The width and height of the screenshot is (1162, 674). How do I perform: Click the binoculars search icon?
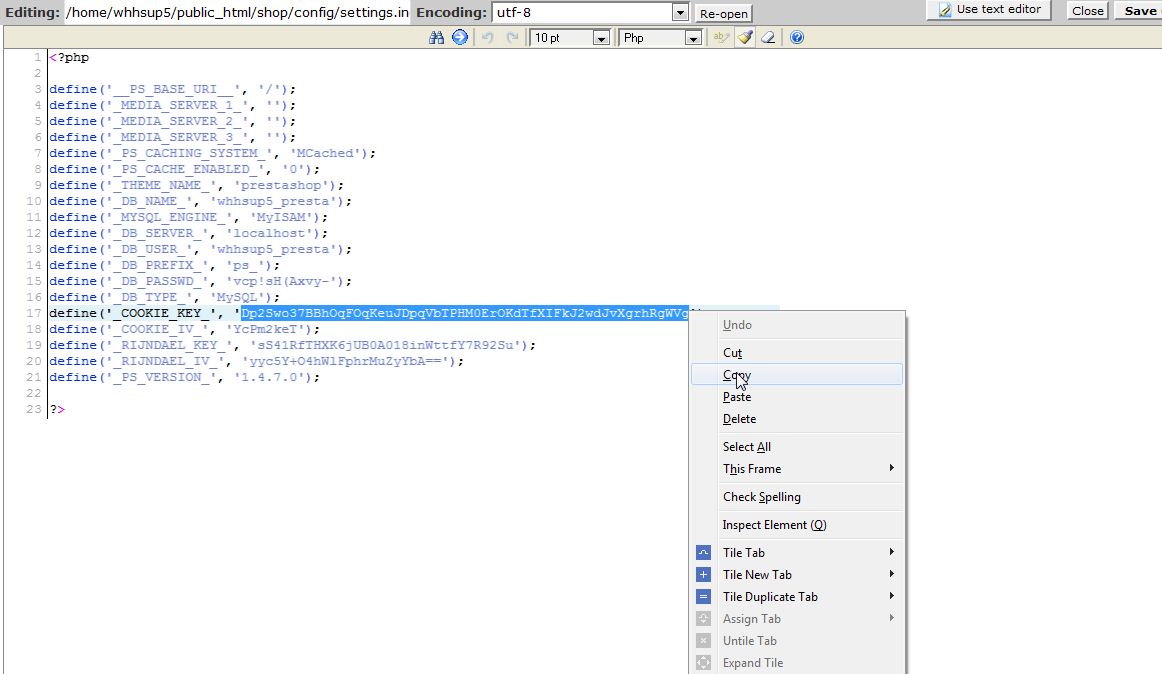436,38
